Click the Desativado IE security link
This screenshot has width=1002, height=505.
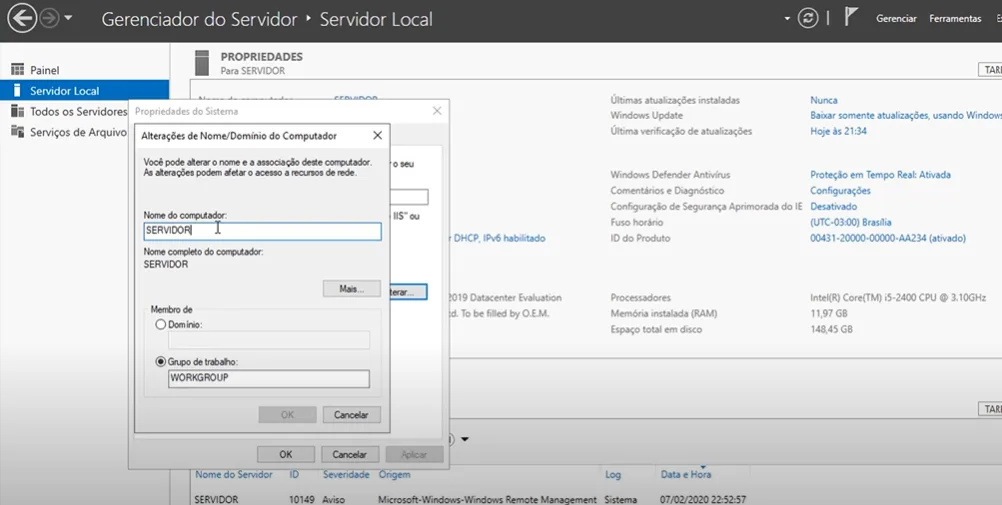834,206
